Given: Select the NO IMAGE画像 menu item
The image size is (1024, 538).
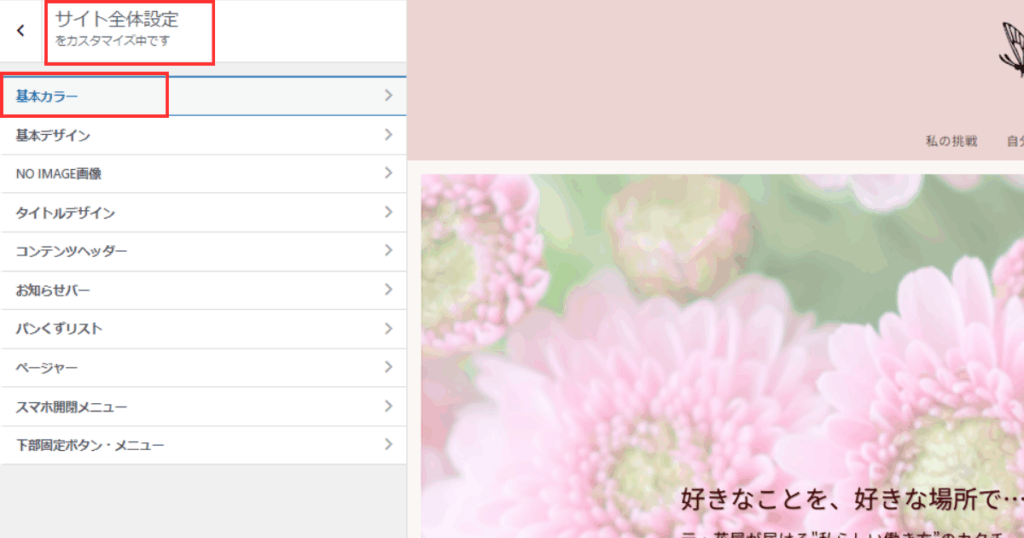Looking at the screenshot, I should coord(58,174).
